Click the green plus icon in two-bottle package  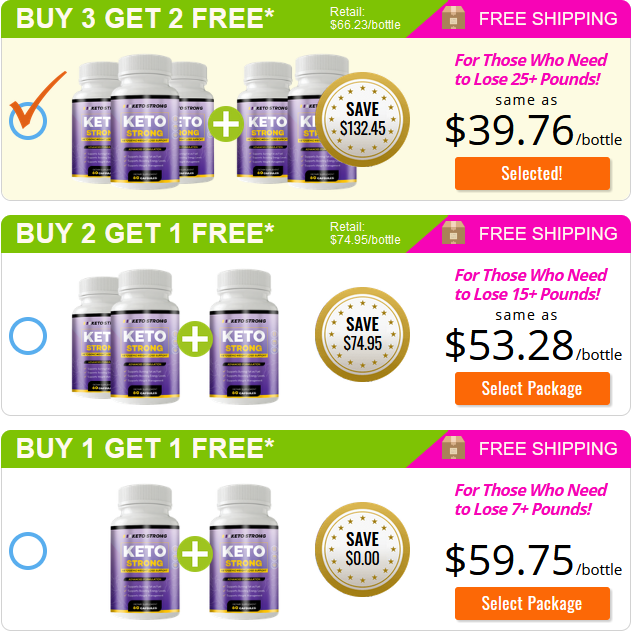coord(195,554)
